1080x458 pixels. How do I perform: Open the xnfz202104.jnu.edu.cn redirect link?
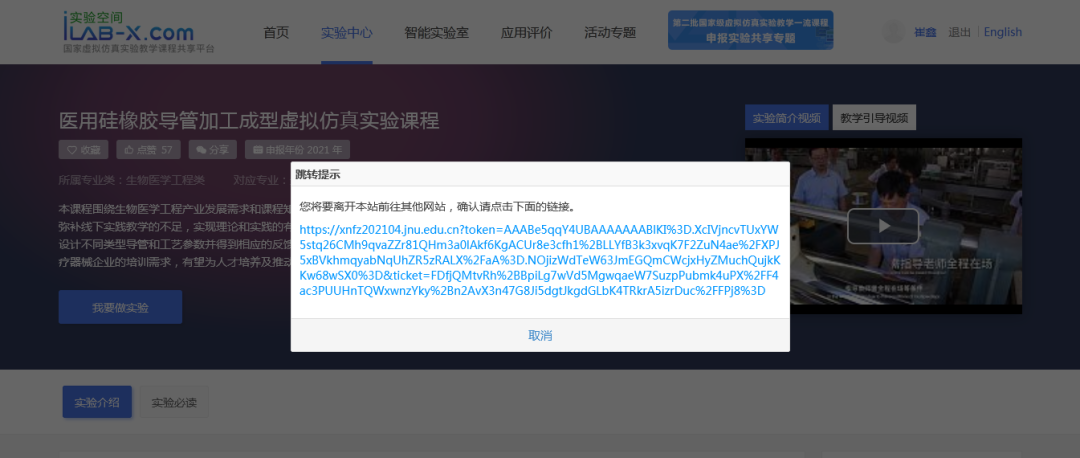540,260
